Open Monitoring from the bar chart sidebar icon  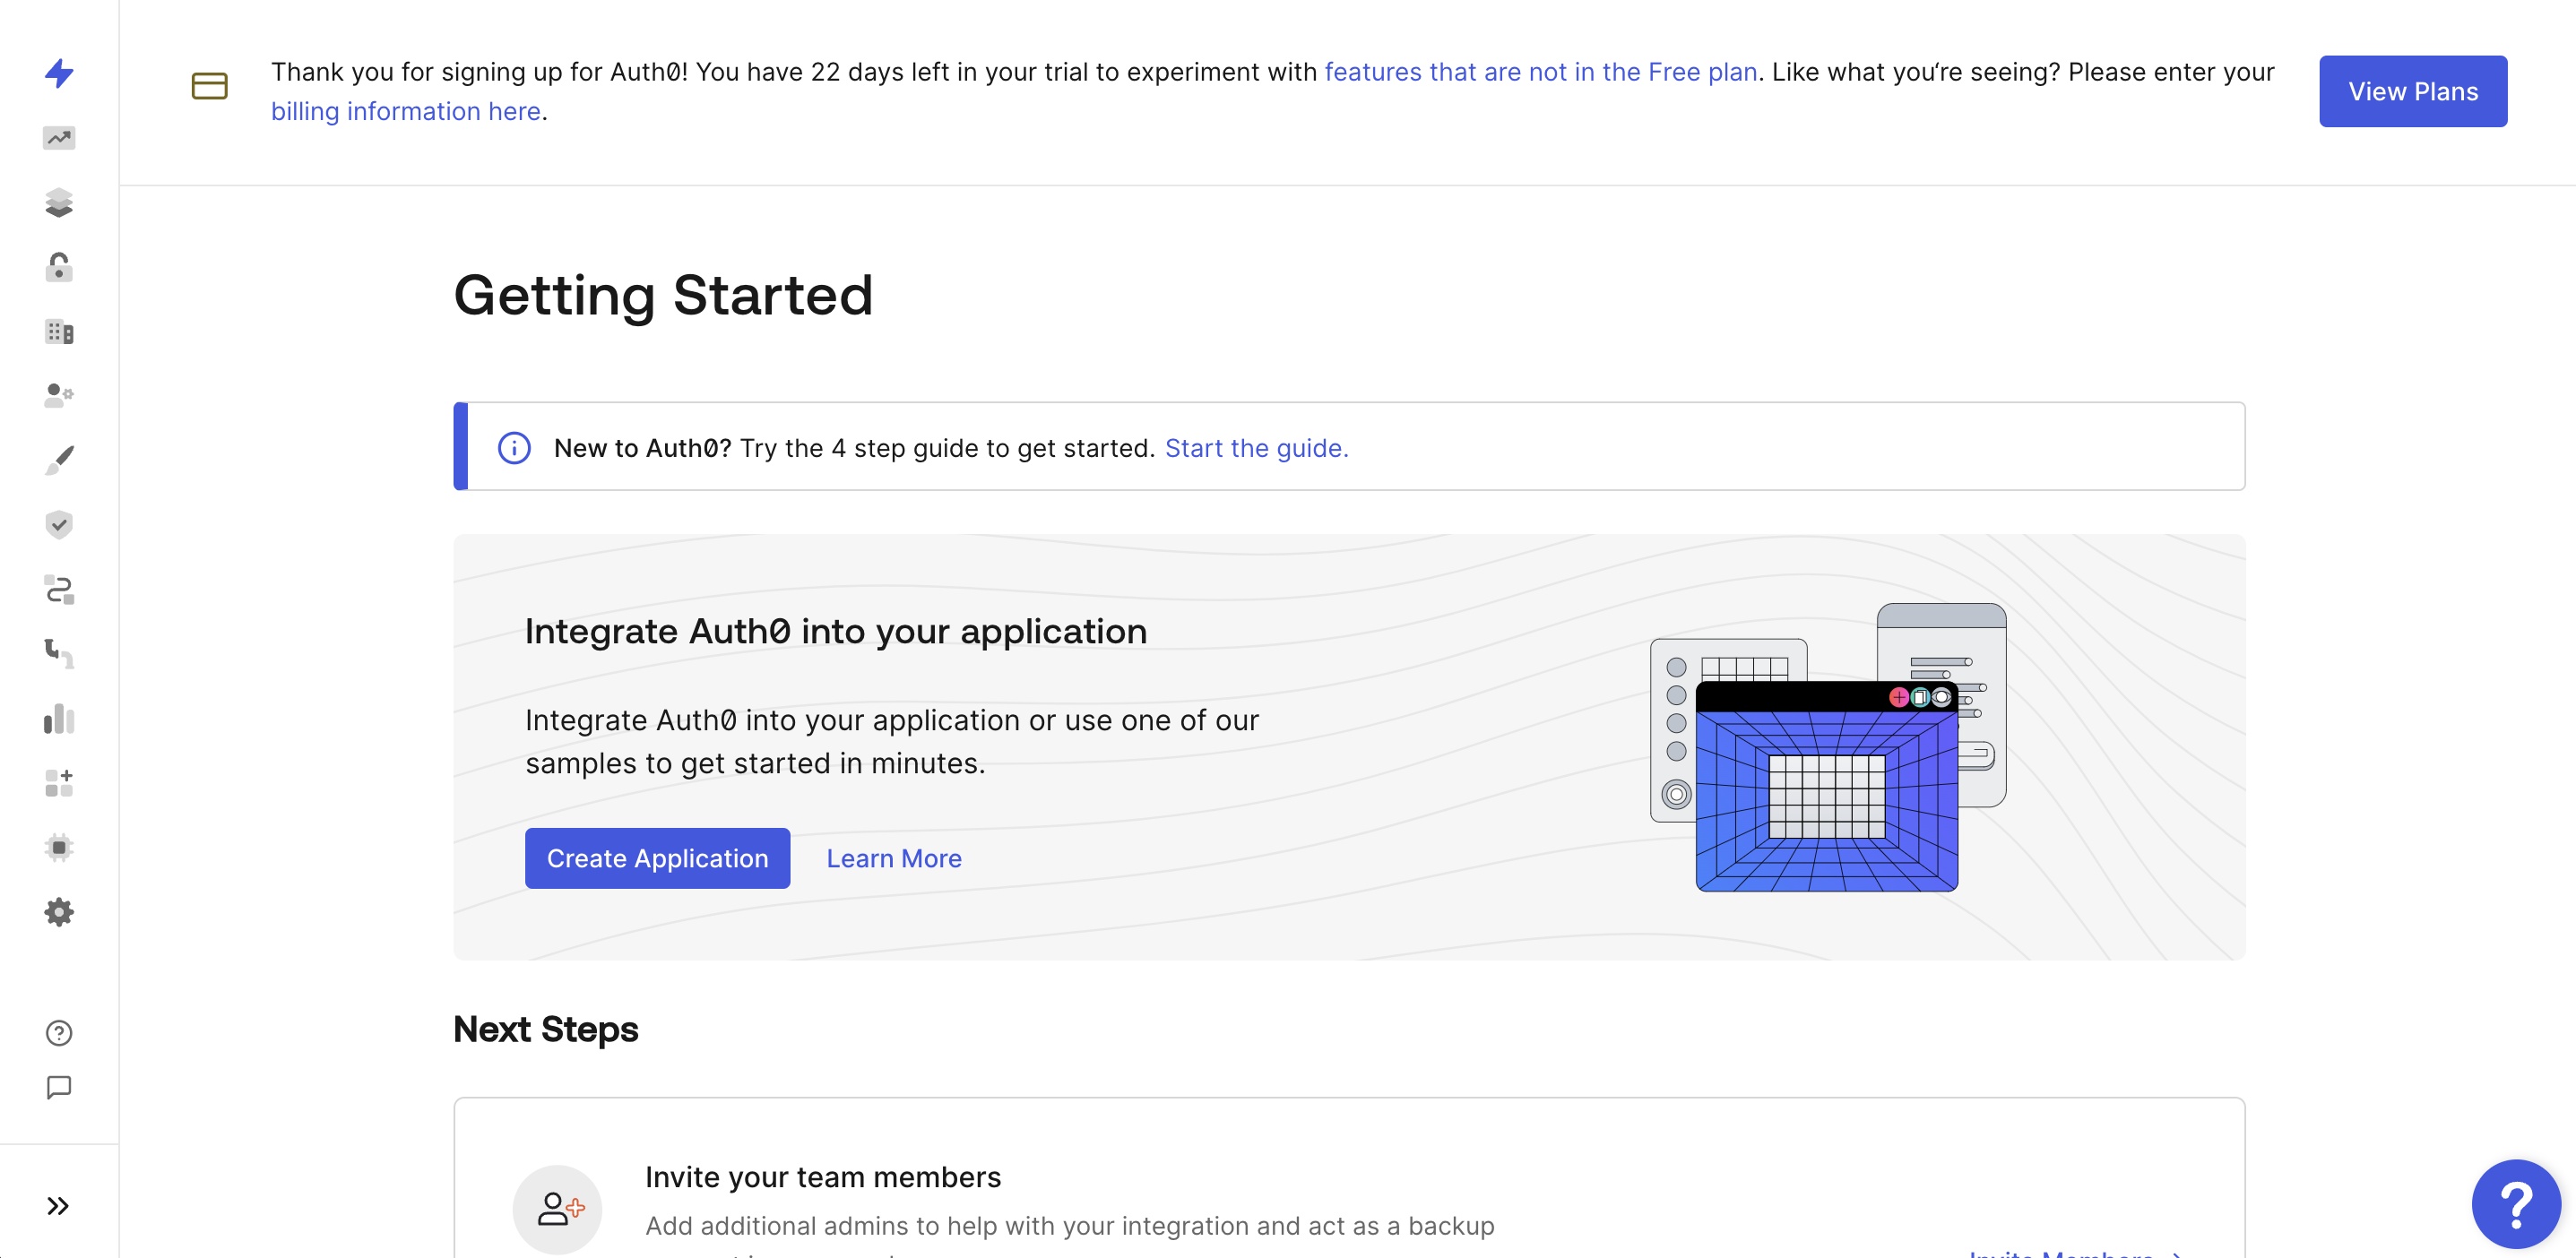pos(59,718)
